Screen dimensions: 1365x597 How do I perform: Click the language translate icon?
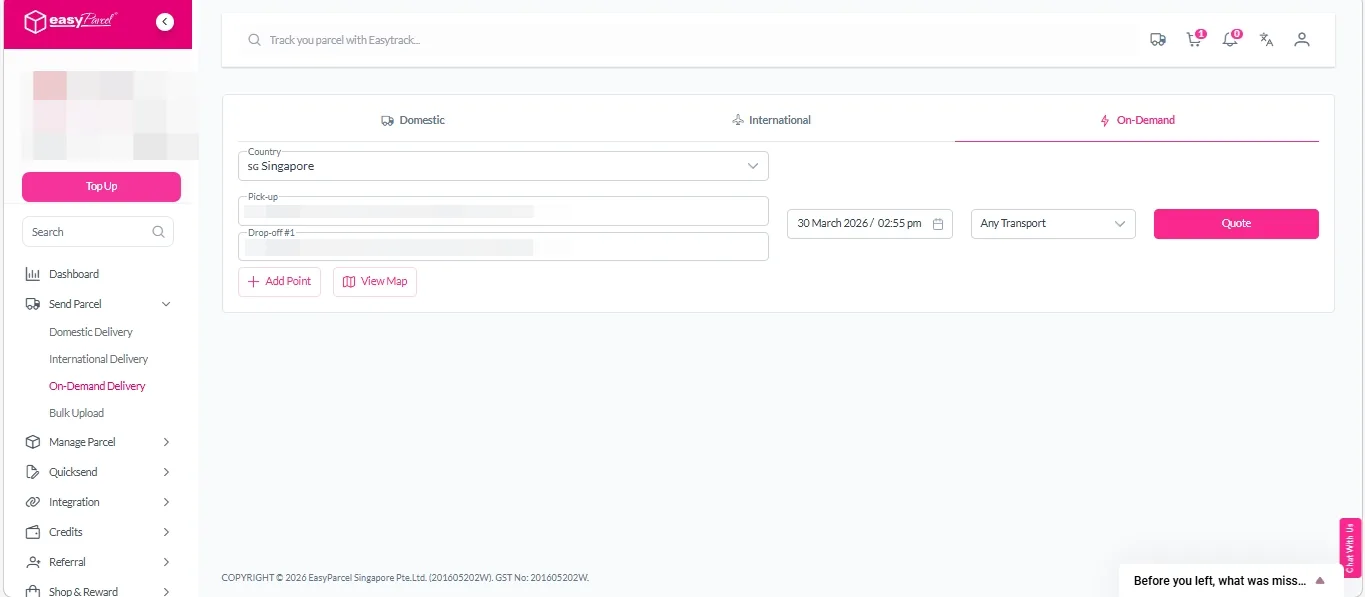(1266, 40)
